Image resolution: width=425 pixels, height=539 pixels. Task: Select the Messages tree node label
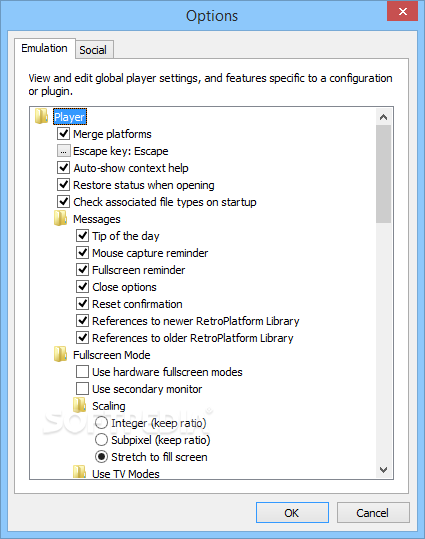click(97, 219)
